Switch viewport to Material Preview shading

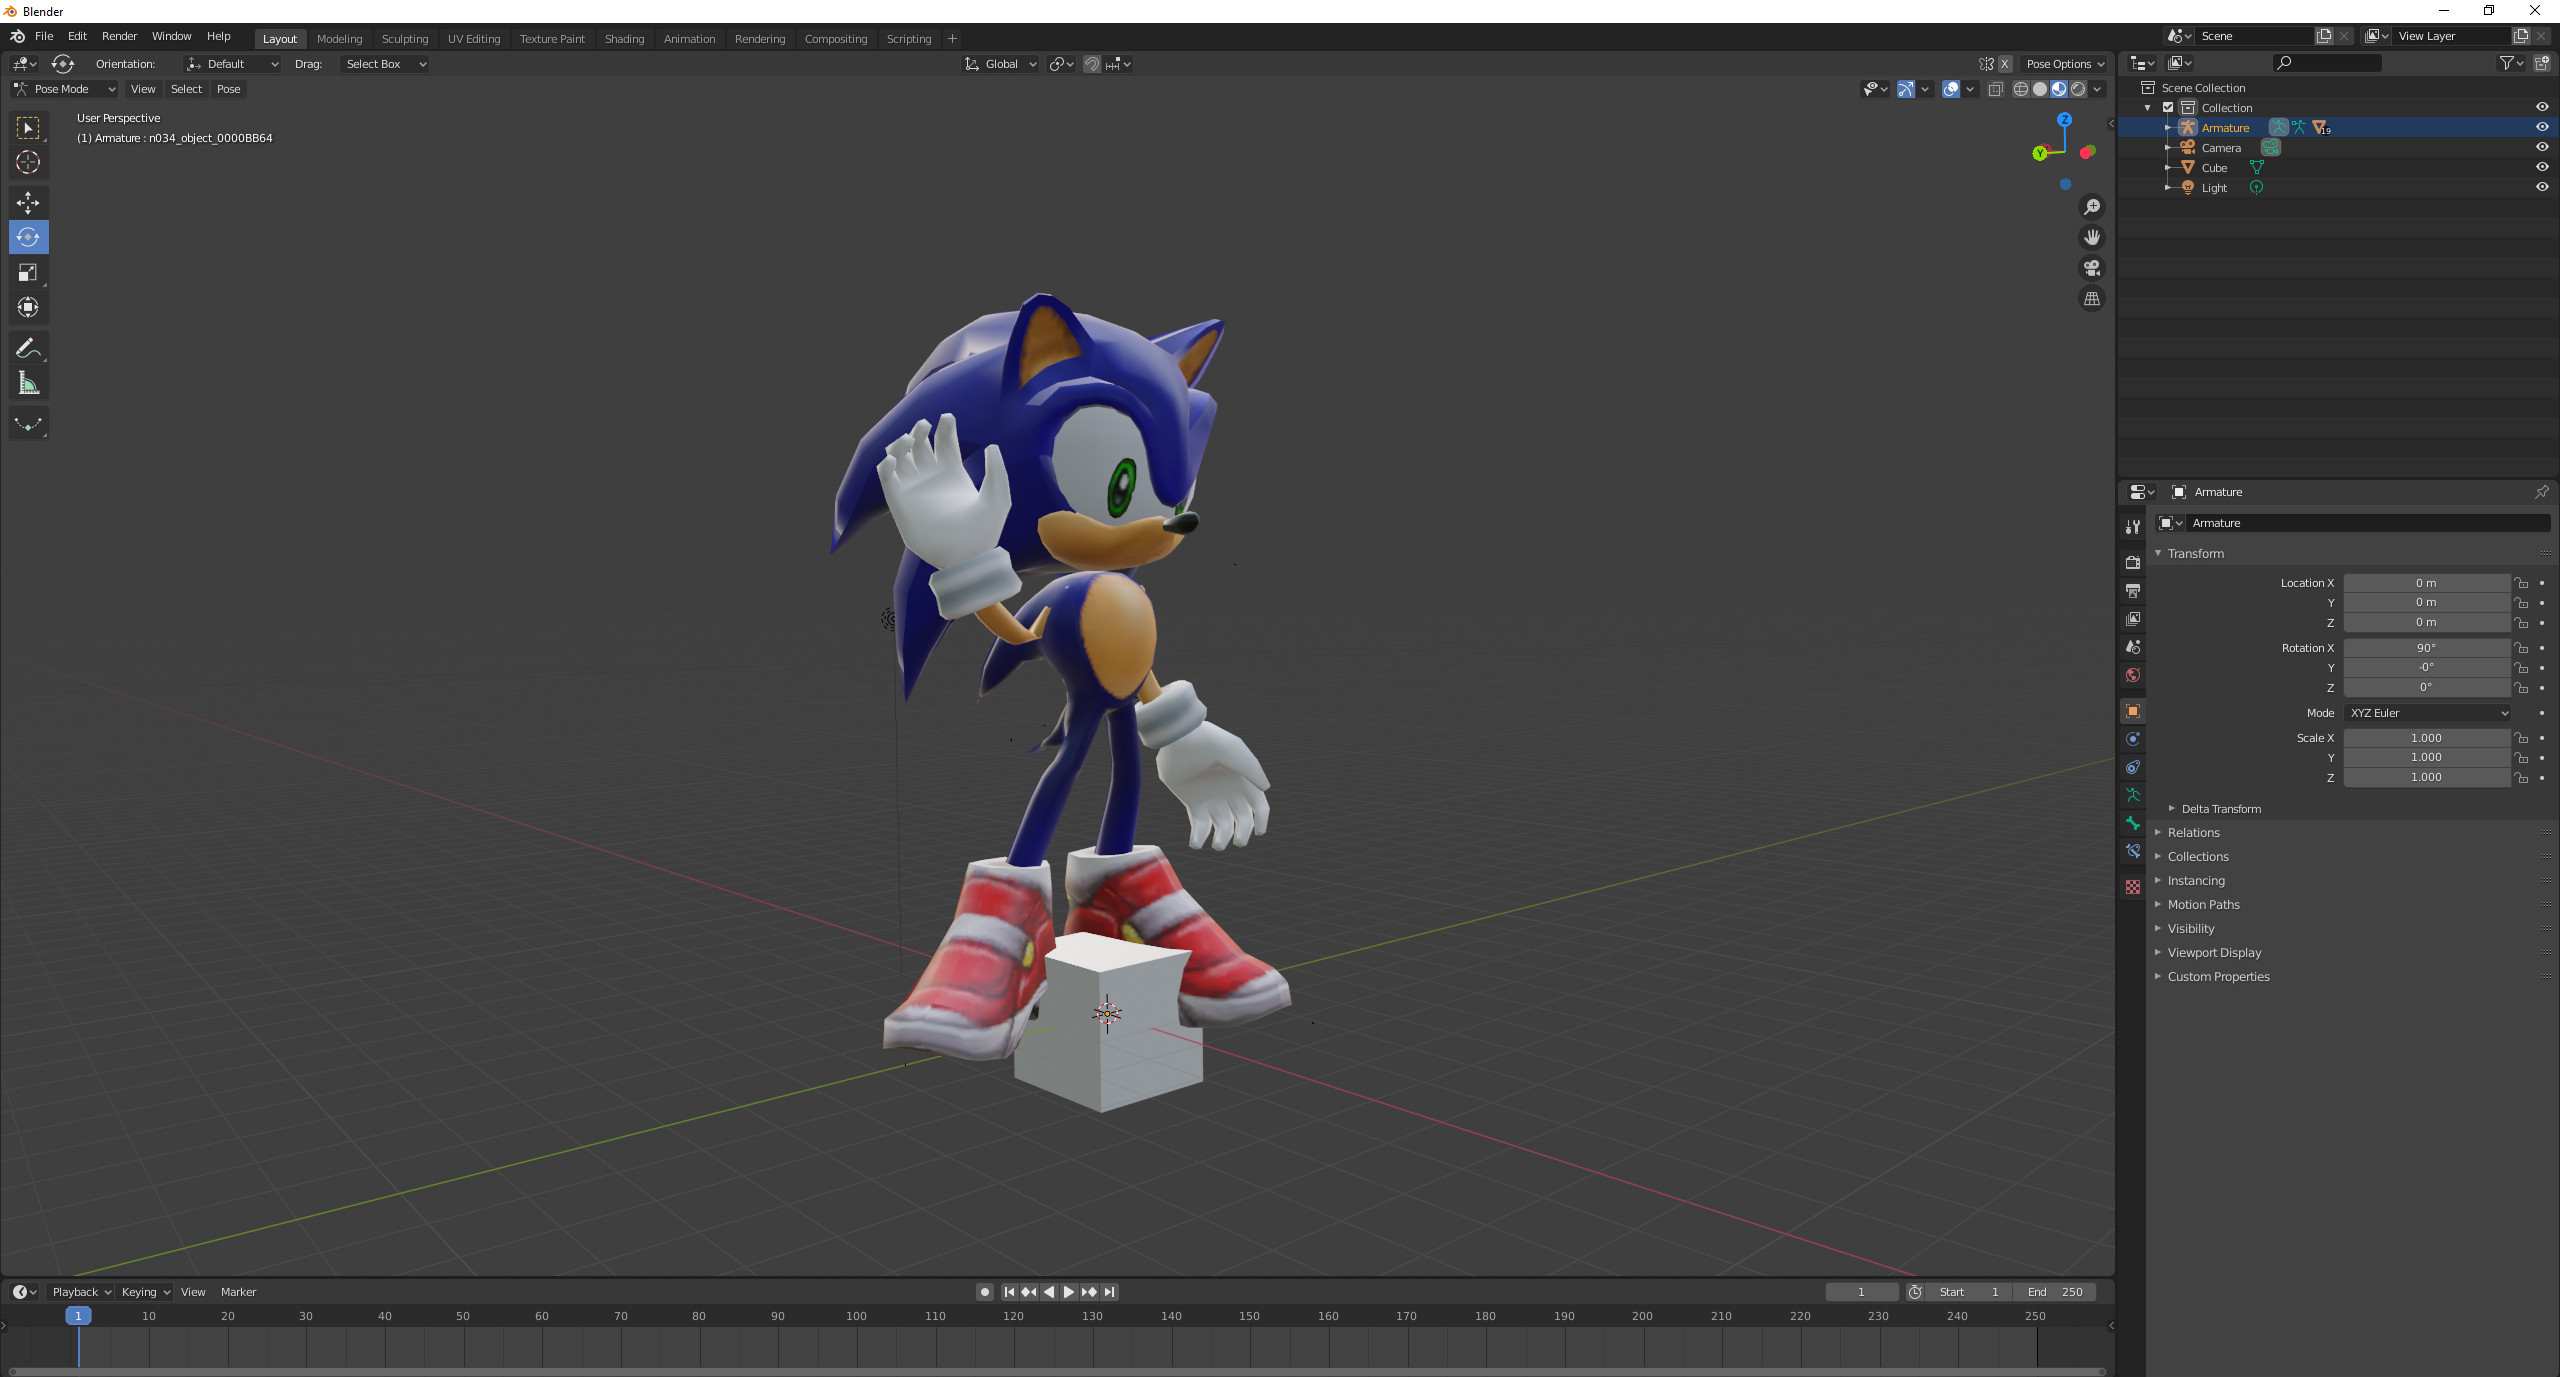pyautogui.click(x=2057, y=89)
